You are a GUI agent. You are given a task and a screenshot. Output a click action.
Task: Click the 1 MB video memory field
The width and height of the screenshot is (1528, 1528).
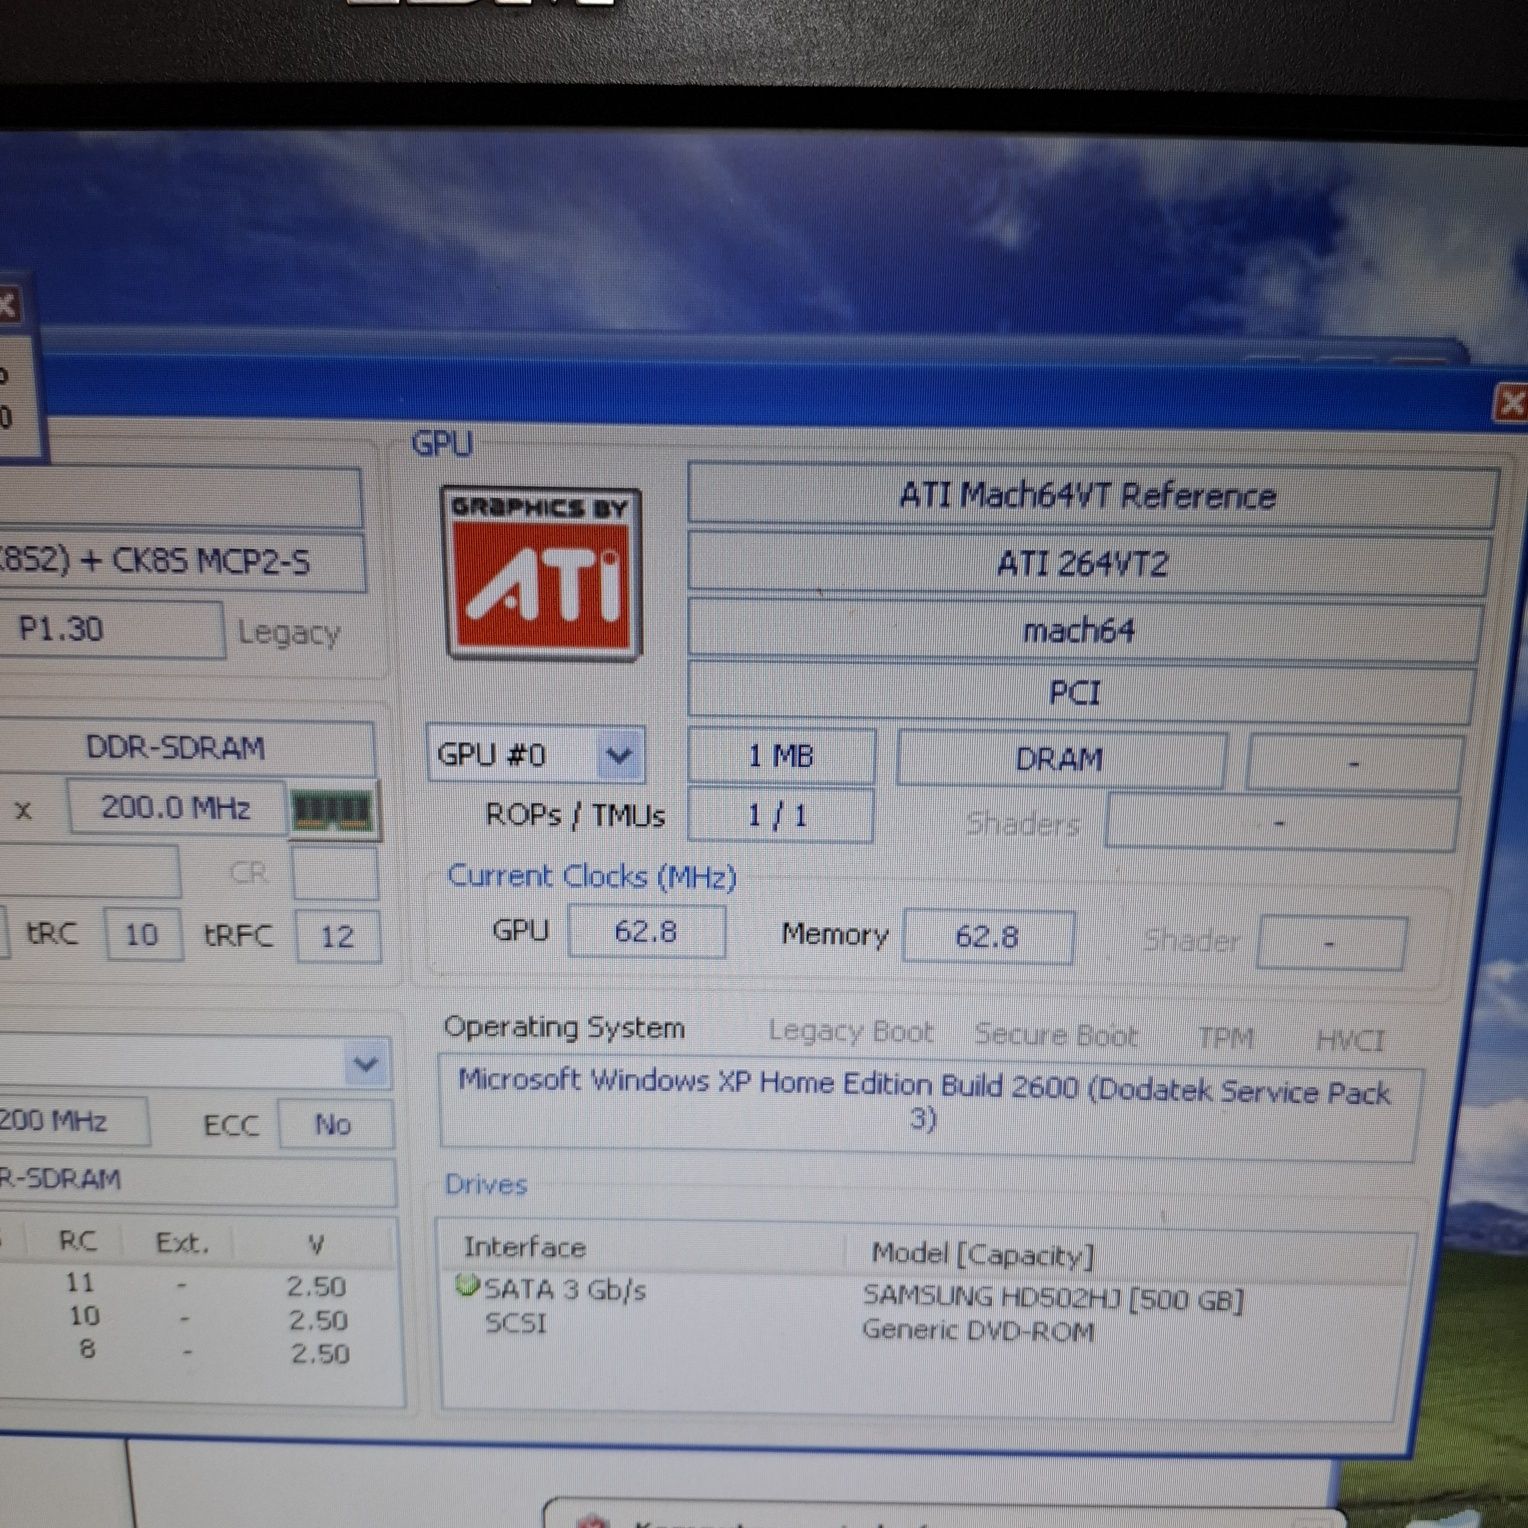point(781,755)
